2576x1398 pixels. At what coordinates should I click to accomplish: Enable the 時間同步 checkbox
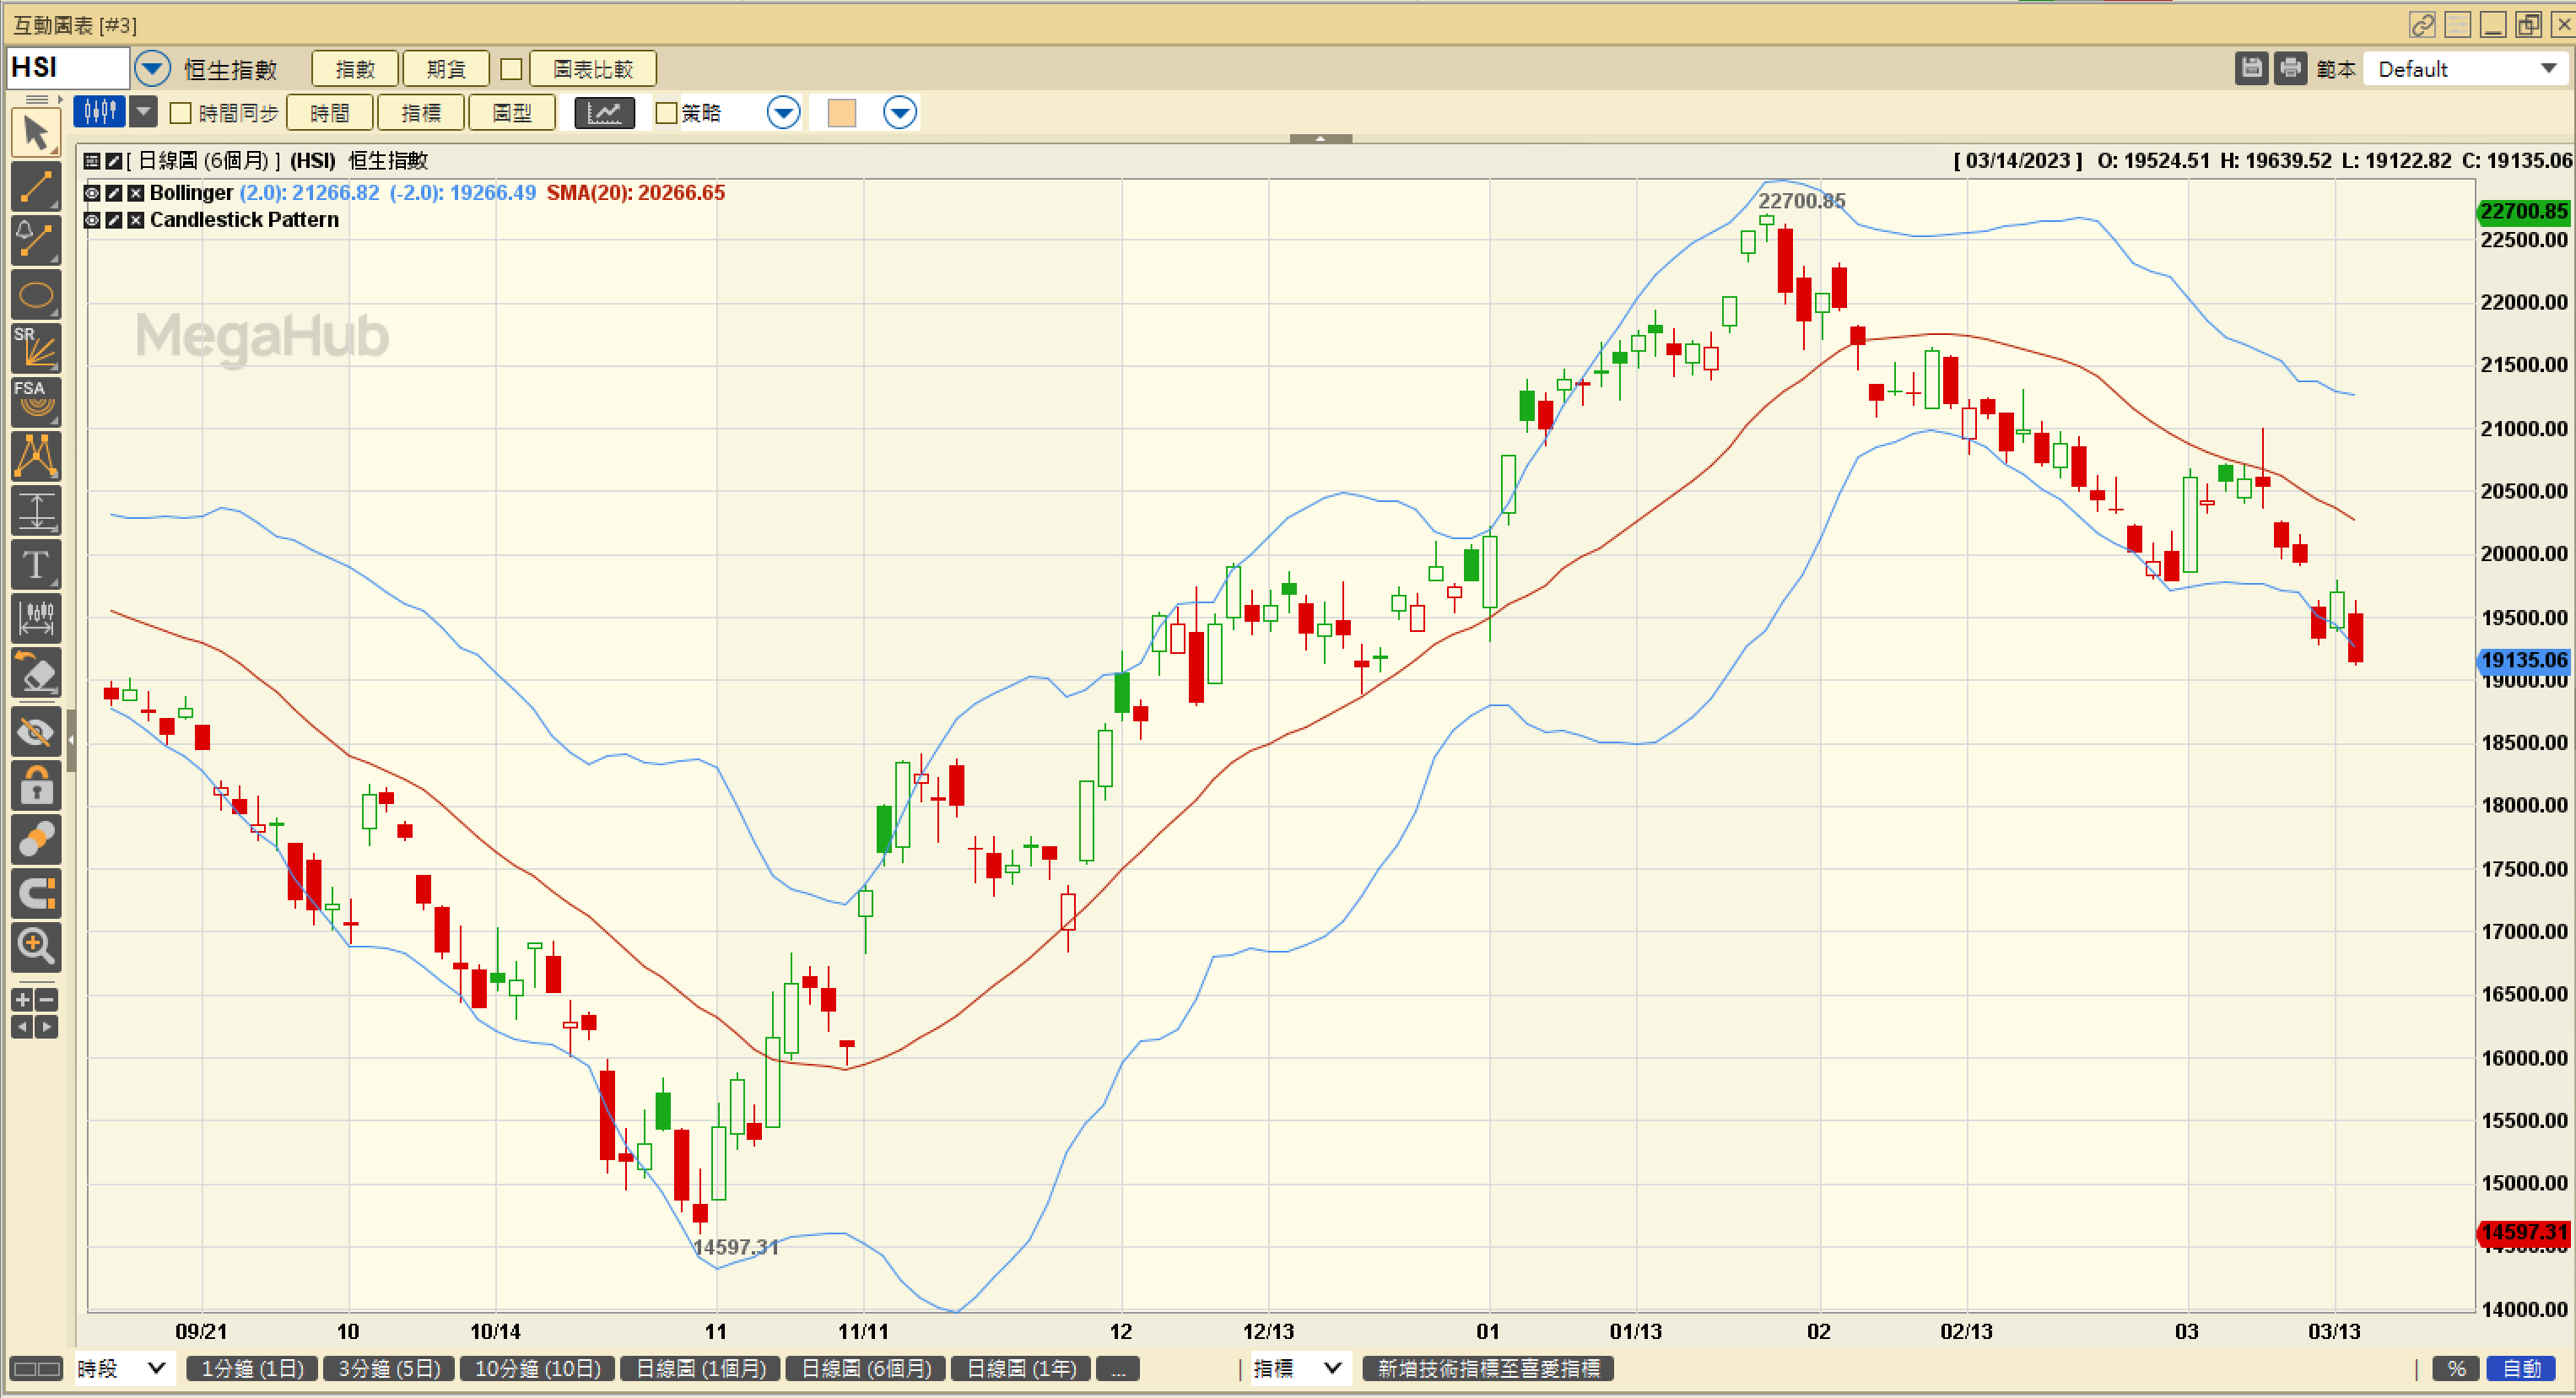point(181,113)
